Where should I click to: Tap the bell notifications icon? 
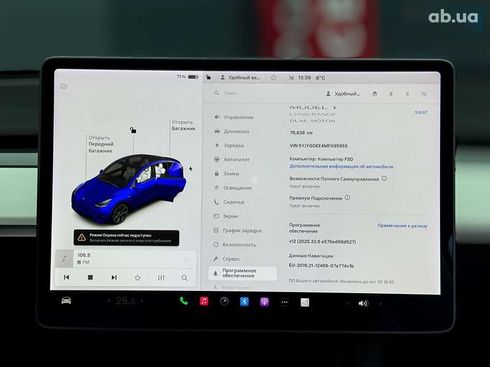(x=391, y=94)
